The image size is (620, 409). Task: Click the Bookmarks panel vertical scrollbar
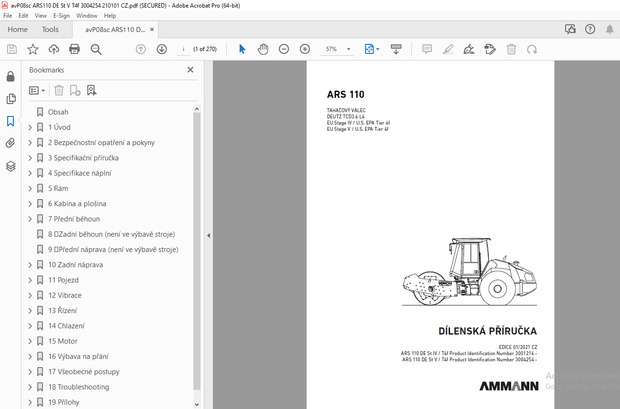point(197,250)
